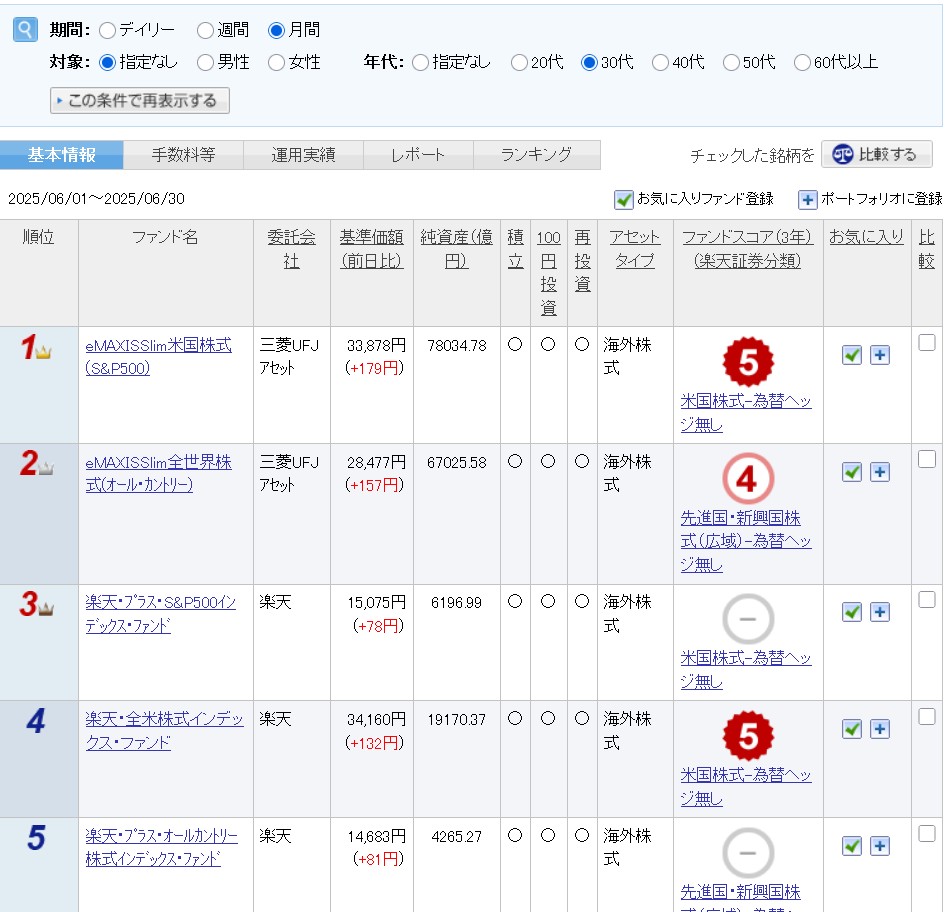Screen dimensions: 946x912
Task: Favorite the eMAXIS Slim 全世界株式 fund
Action: tap(851, 472)
